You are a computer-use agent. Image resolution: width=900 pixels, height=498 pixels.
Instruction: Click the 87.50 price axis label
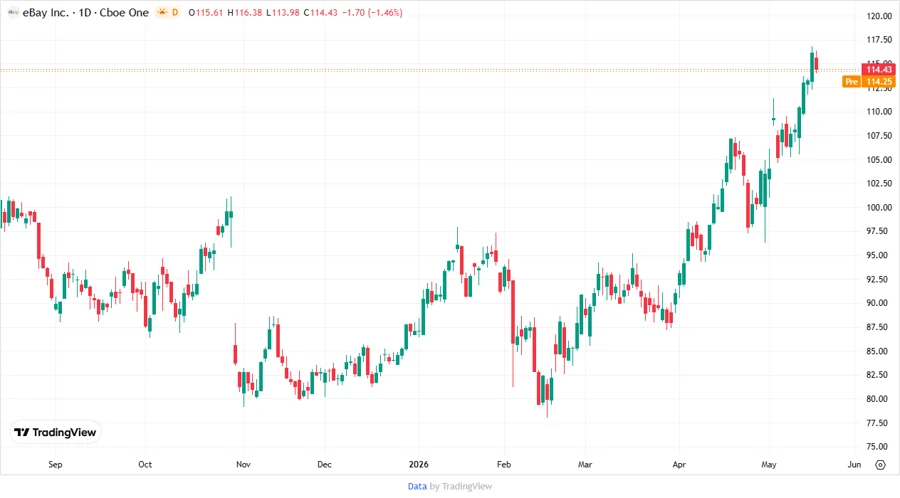(x=879, y=326)
